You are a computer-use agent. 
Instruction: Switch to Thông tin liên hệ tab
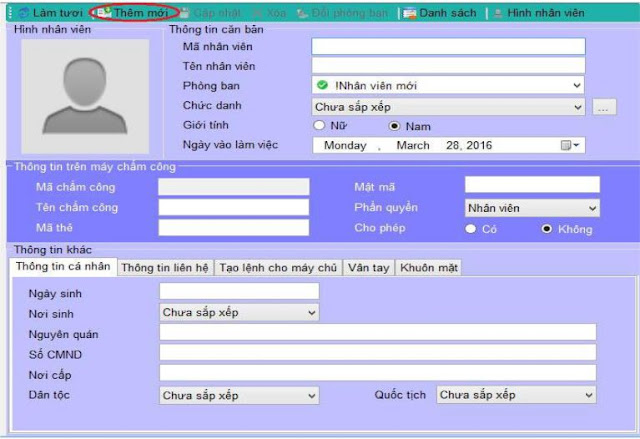point(165,268)
